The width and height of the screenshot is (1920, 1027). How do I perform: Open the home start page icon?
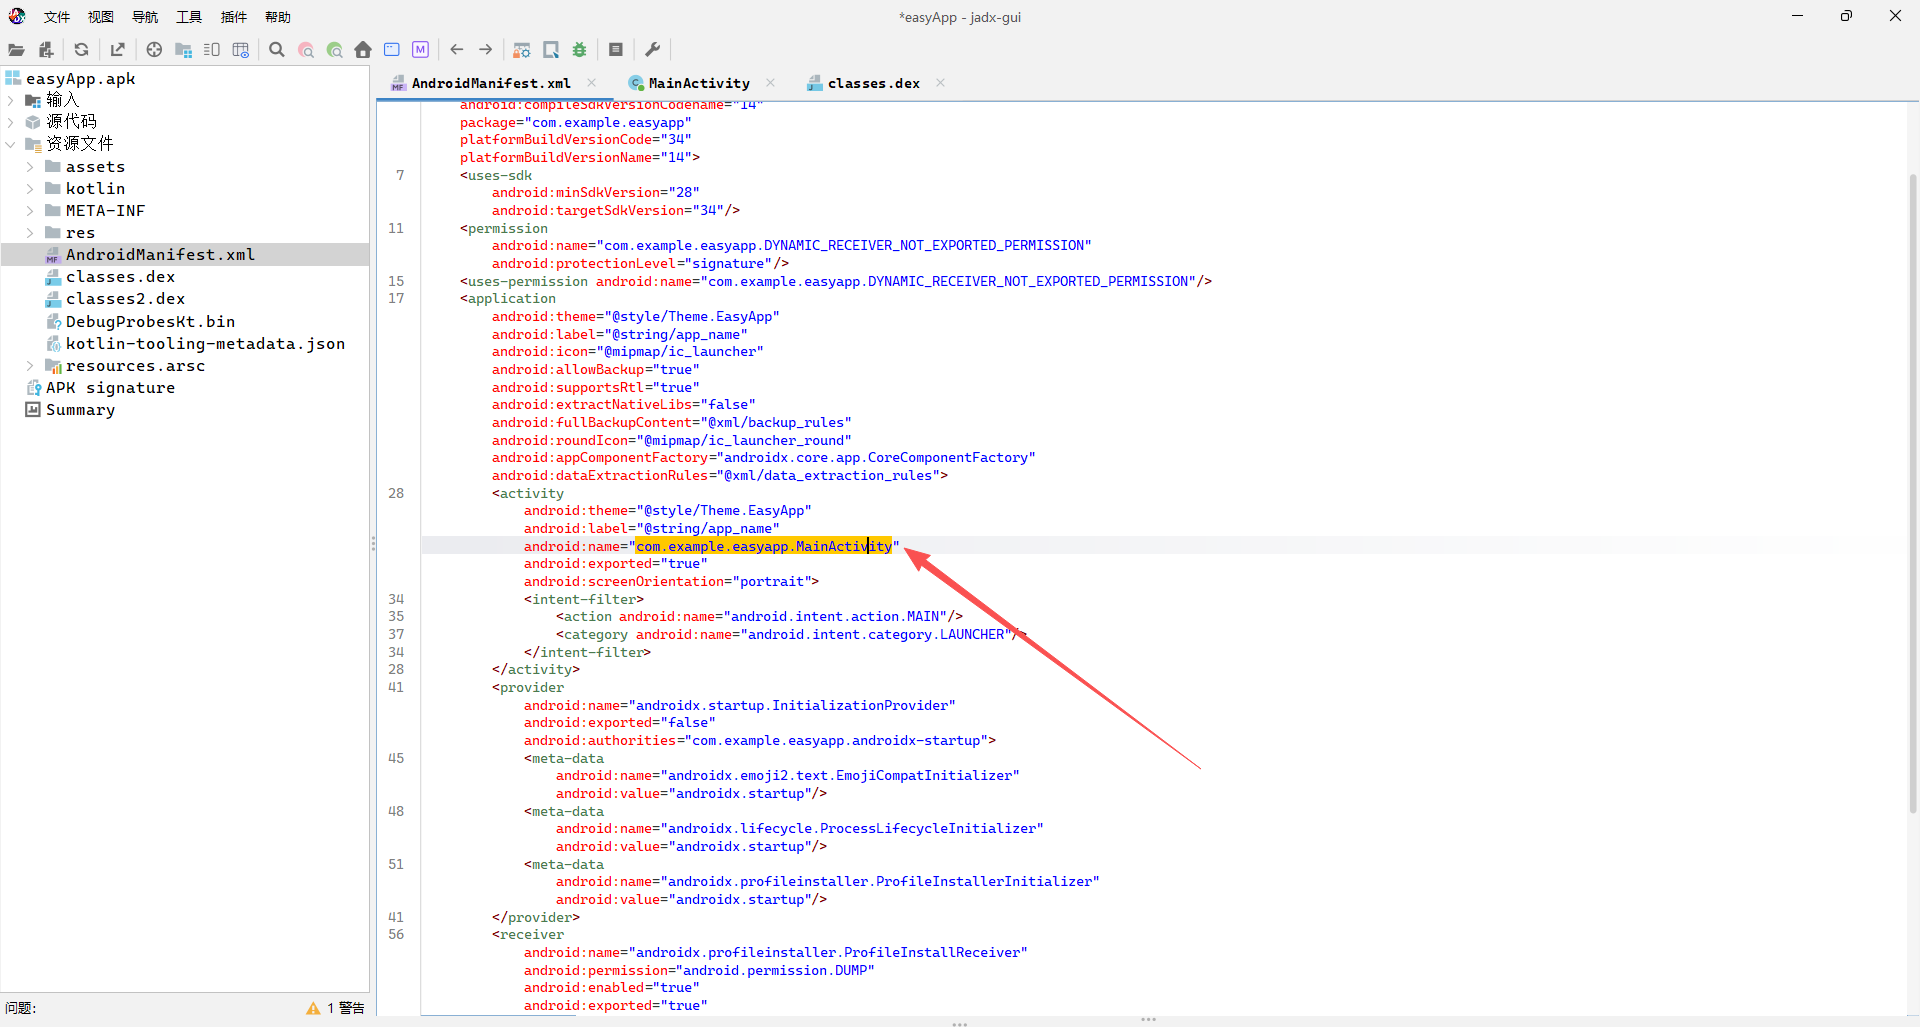(363, 50)
